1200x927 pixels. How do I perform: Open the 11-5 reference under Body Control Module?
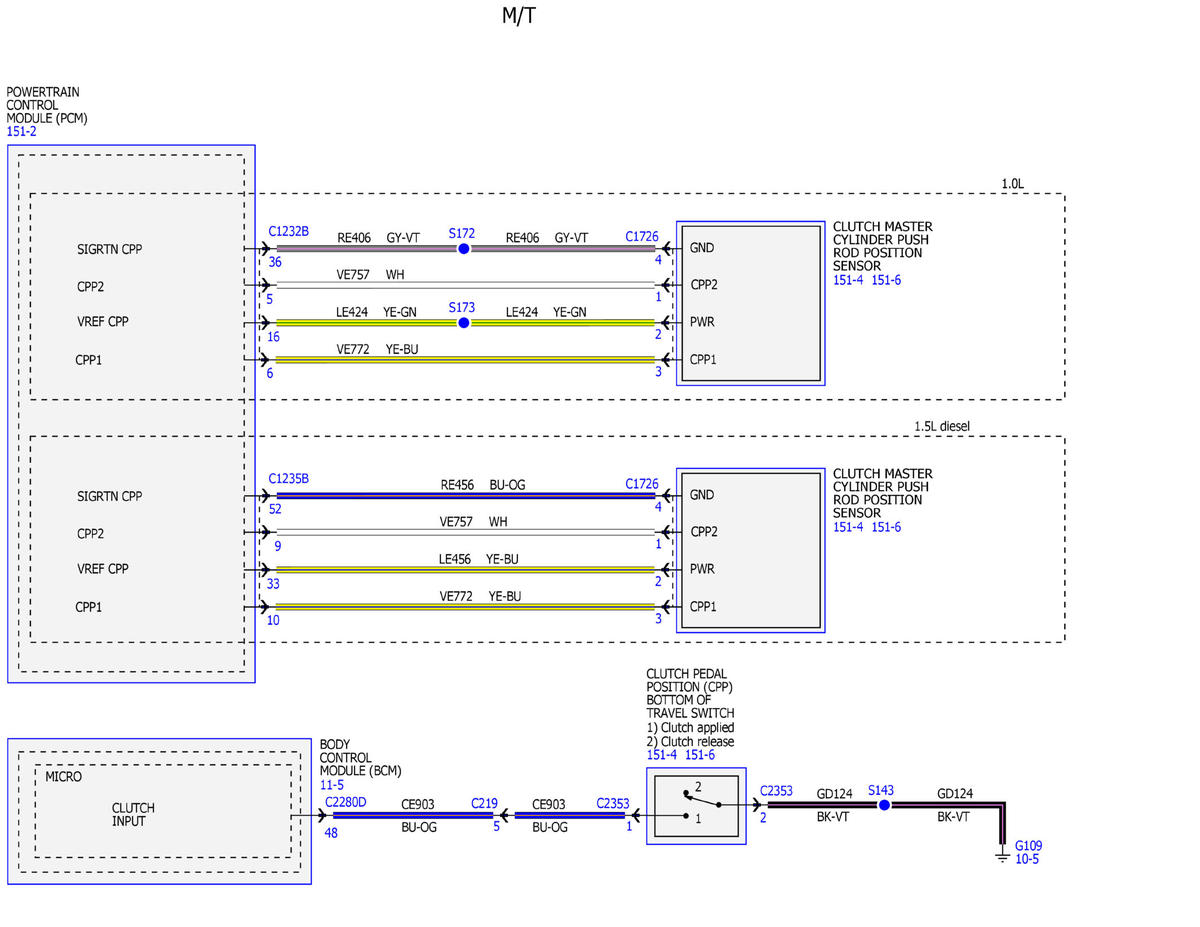pyautogui.click(x=332, y=787)
